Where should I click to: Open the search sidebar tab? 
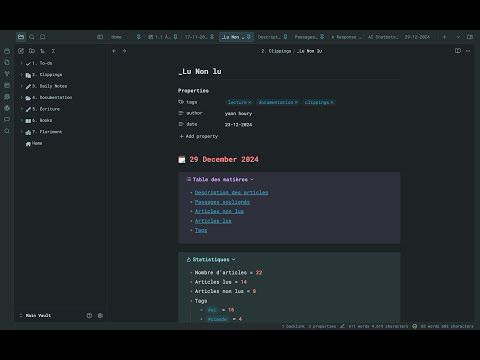pos(32,37)
